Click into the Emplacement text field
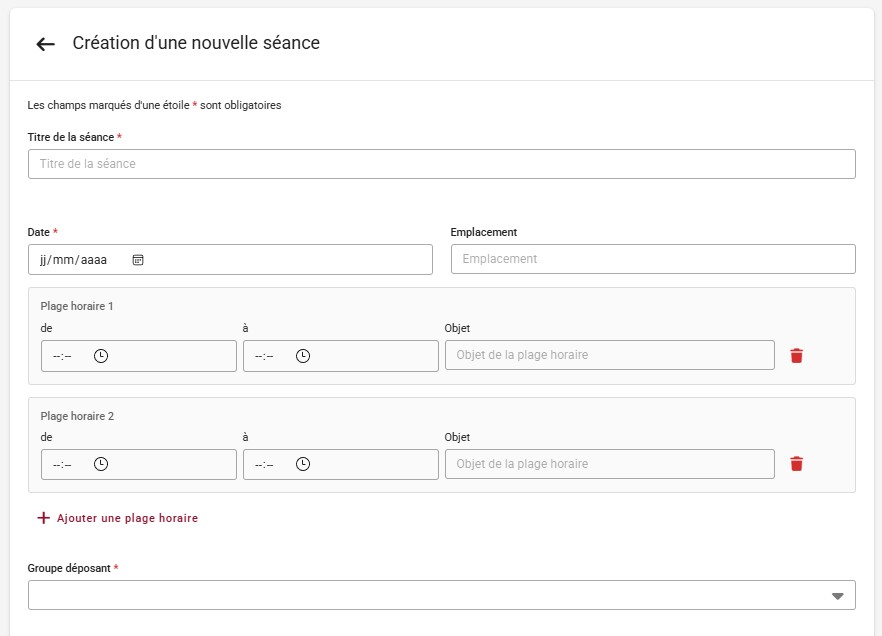This screenshot has width=882, height=636. [x=653, y=259]
